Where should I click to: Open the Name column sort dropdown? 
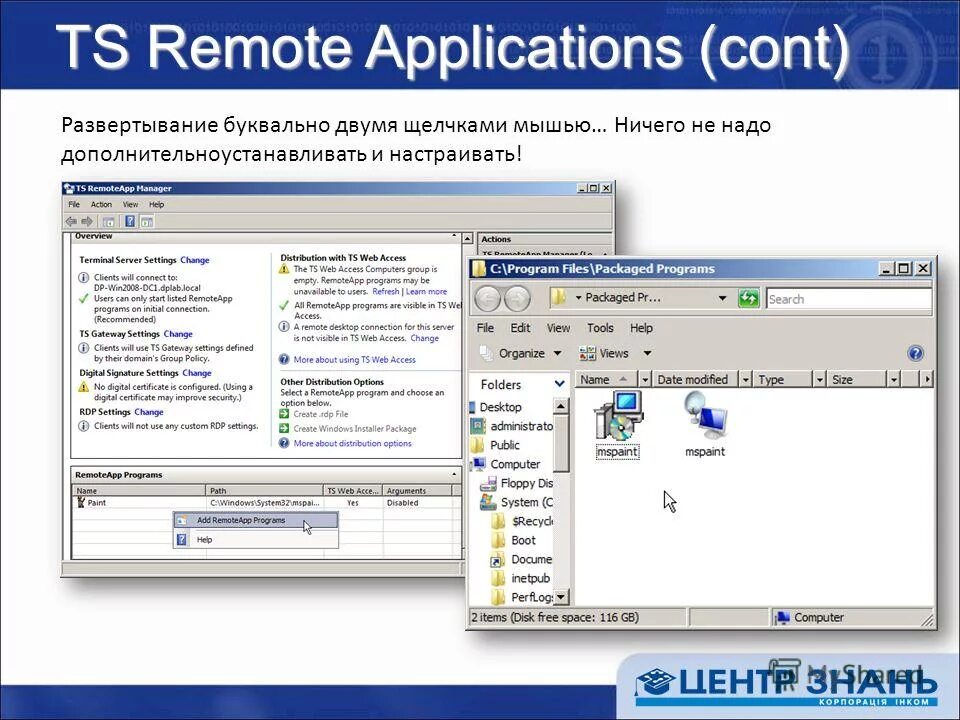pyautogui.click(x=644, y=379)
